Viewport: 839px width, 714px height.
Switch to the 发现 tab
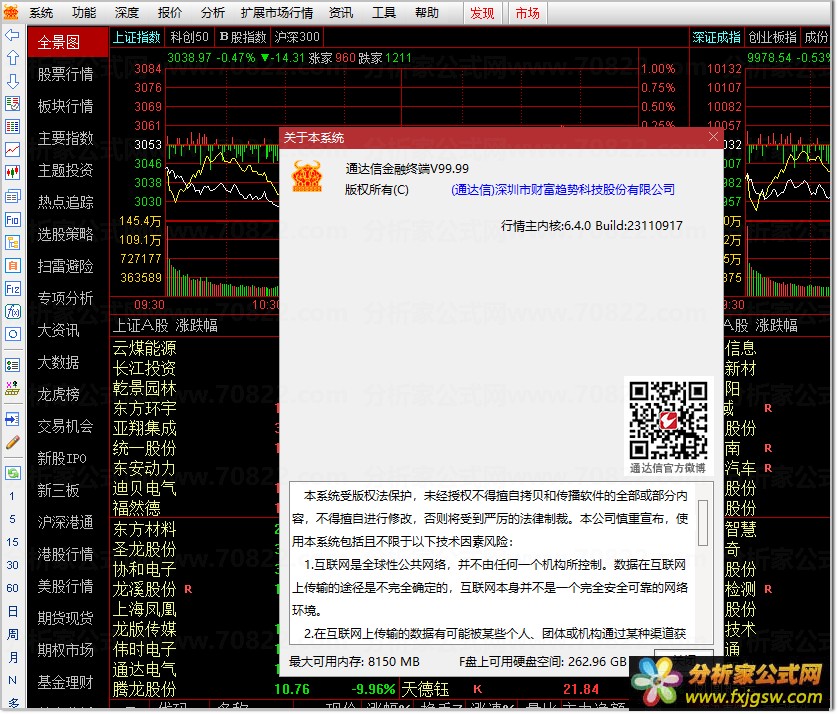pos(482,13)
